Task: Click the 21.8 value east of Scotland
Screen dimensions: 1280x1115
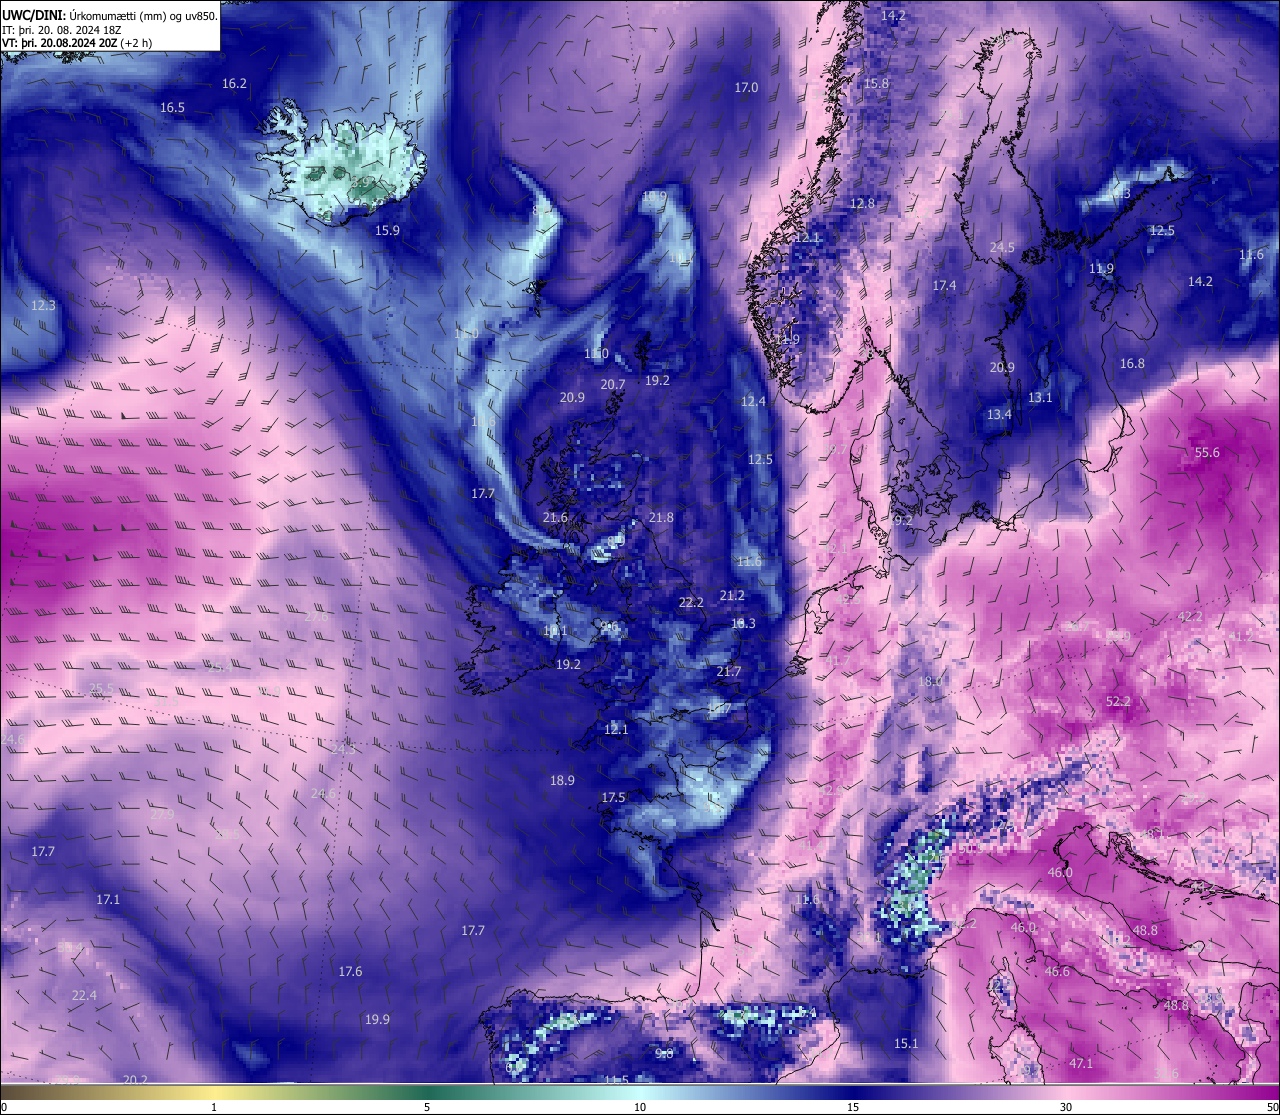Action: point(661,518)
